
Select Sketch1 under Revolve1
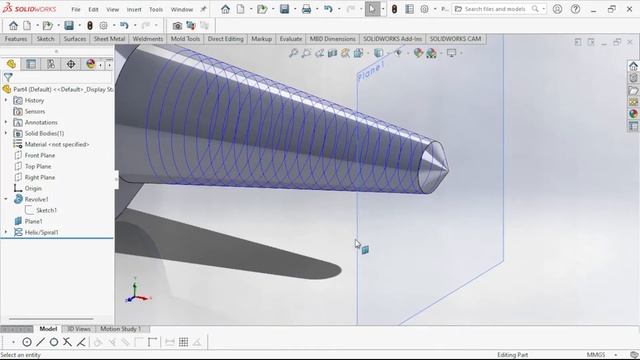coord(46,210)
